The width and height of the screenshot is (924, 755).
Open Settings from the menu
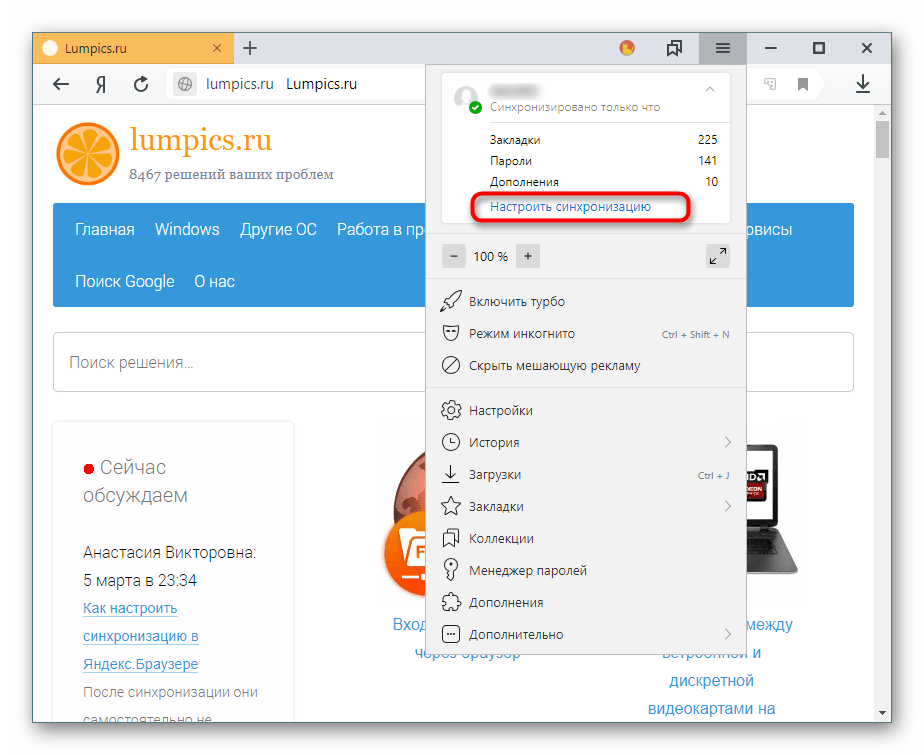[x=500, y=411]
